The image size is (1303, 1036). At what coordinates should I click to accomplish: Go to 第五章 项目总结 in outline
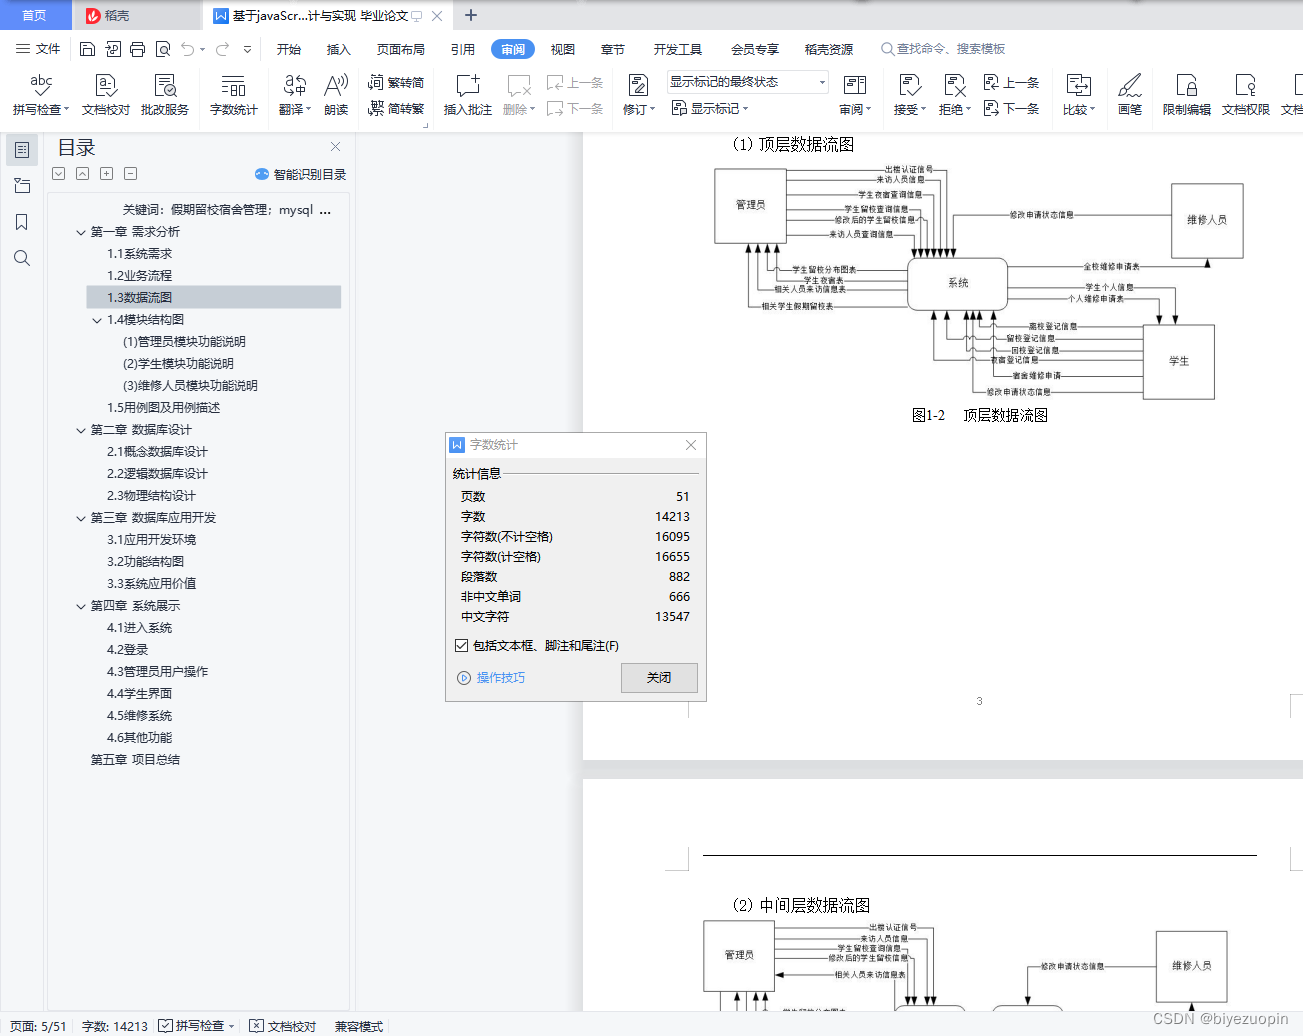135,760
